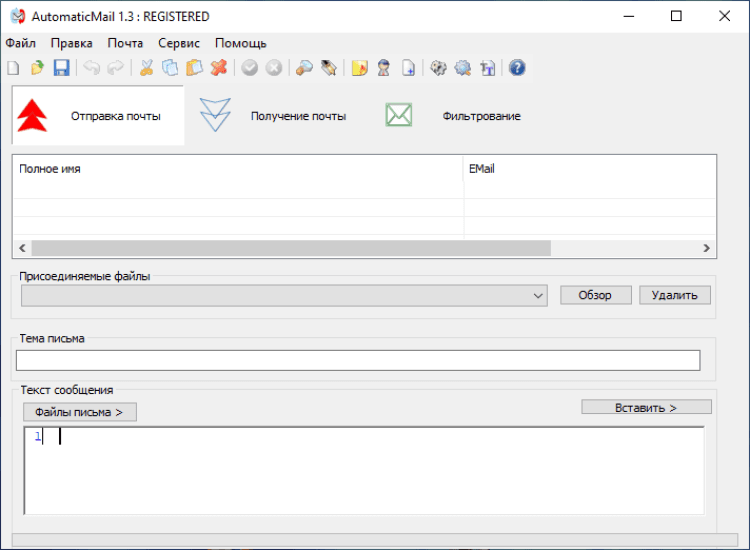The width and height of the screenshot is (750, 550).
Task: Click the Open file folder icon
Action: click(x=37, y=68)
